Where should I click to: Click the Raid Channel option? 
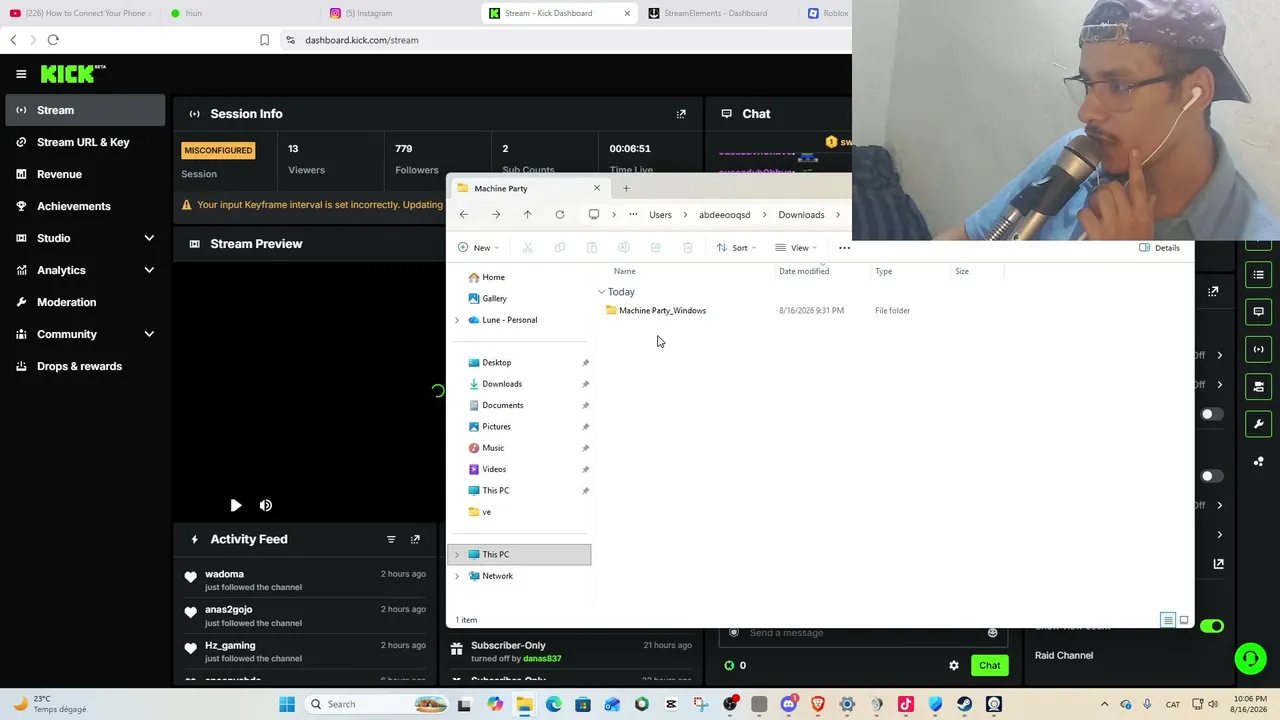pos(1064,656)
